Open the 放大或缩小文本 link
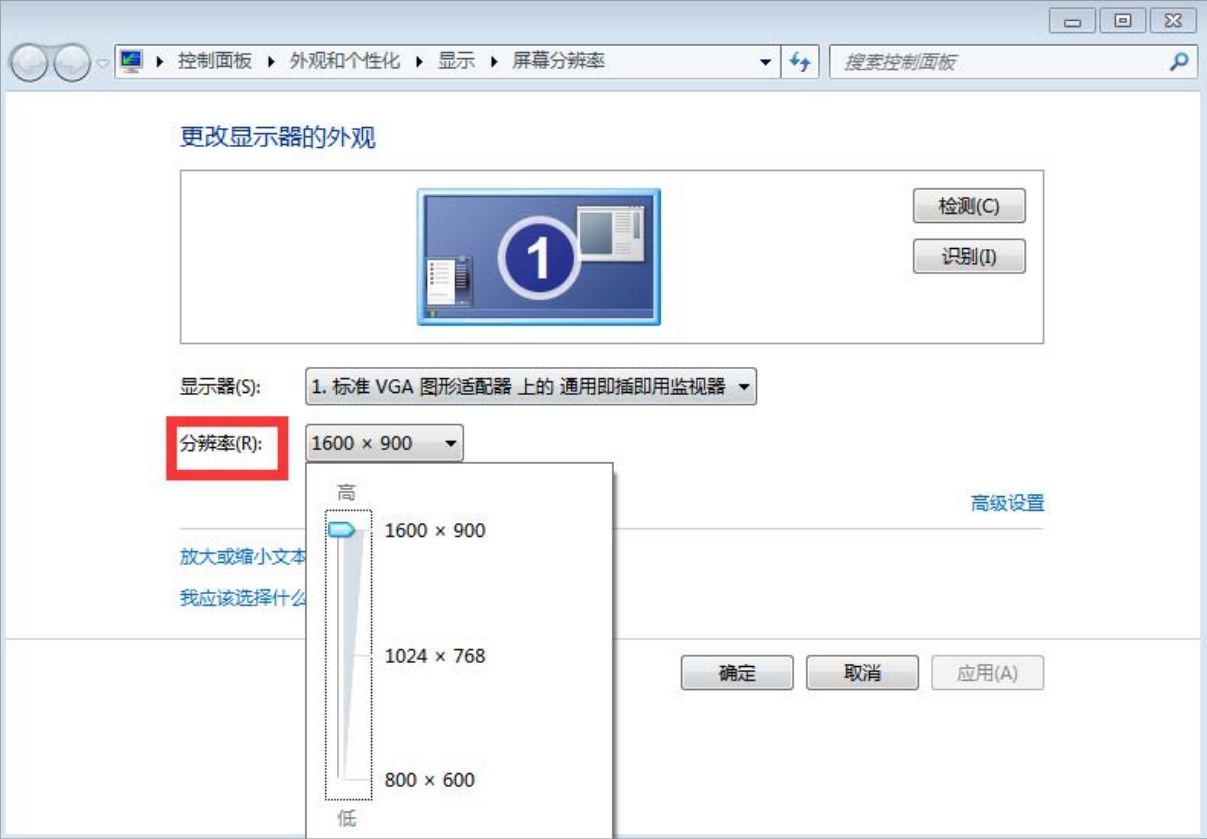This screenshot has height=839, width=1207. pos(242,557)
